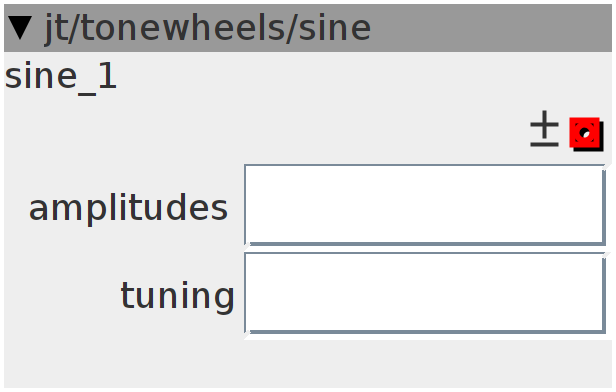Viewport: 616px width, 392px height.
Task: Click the sine_1 label
Action: [61, 77]
